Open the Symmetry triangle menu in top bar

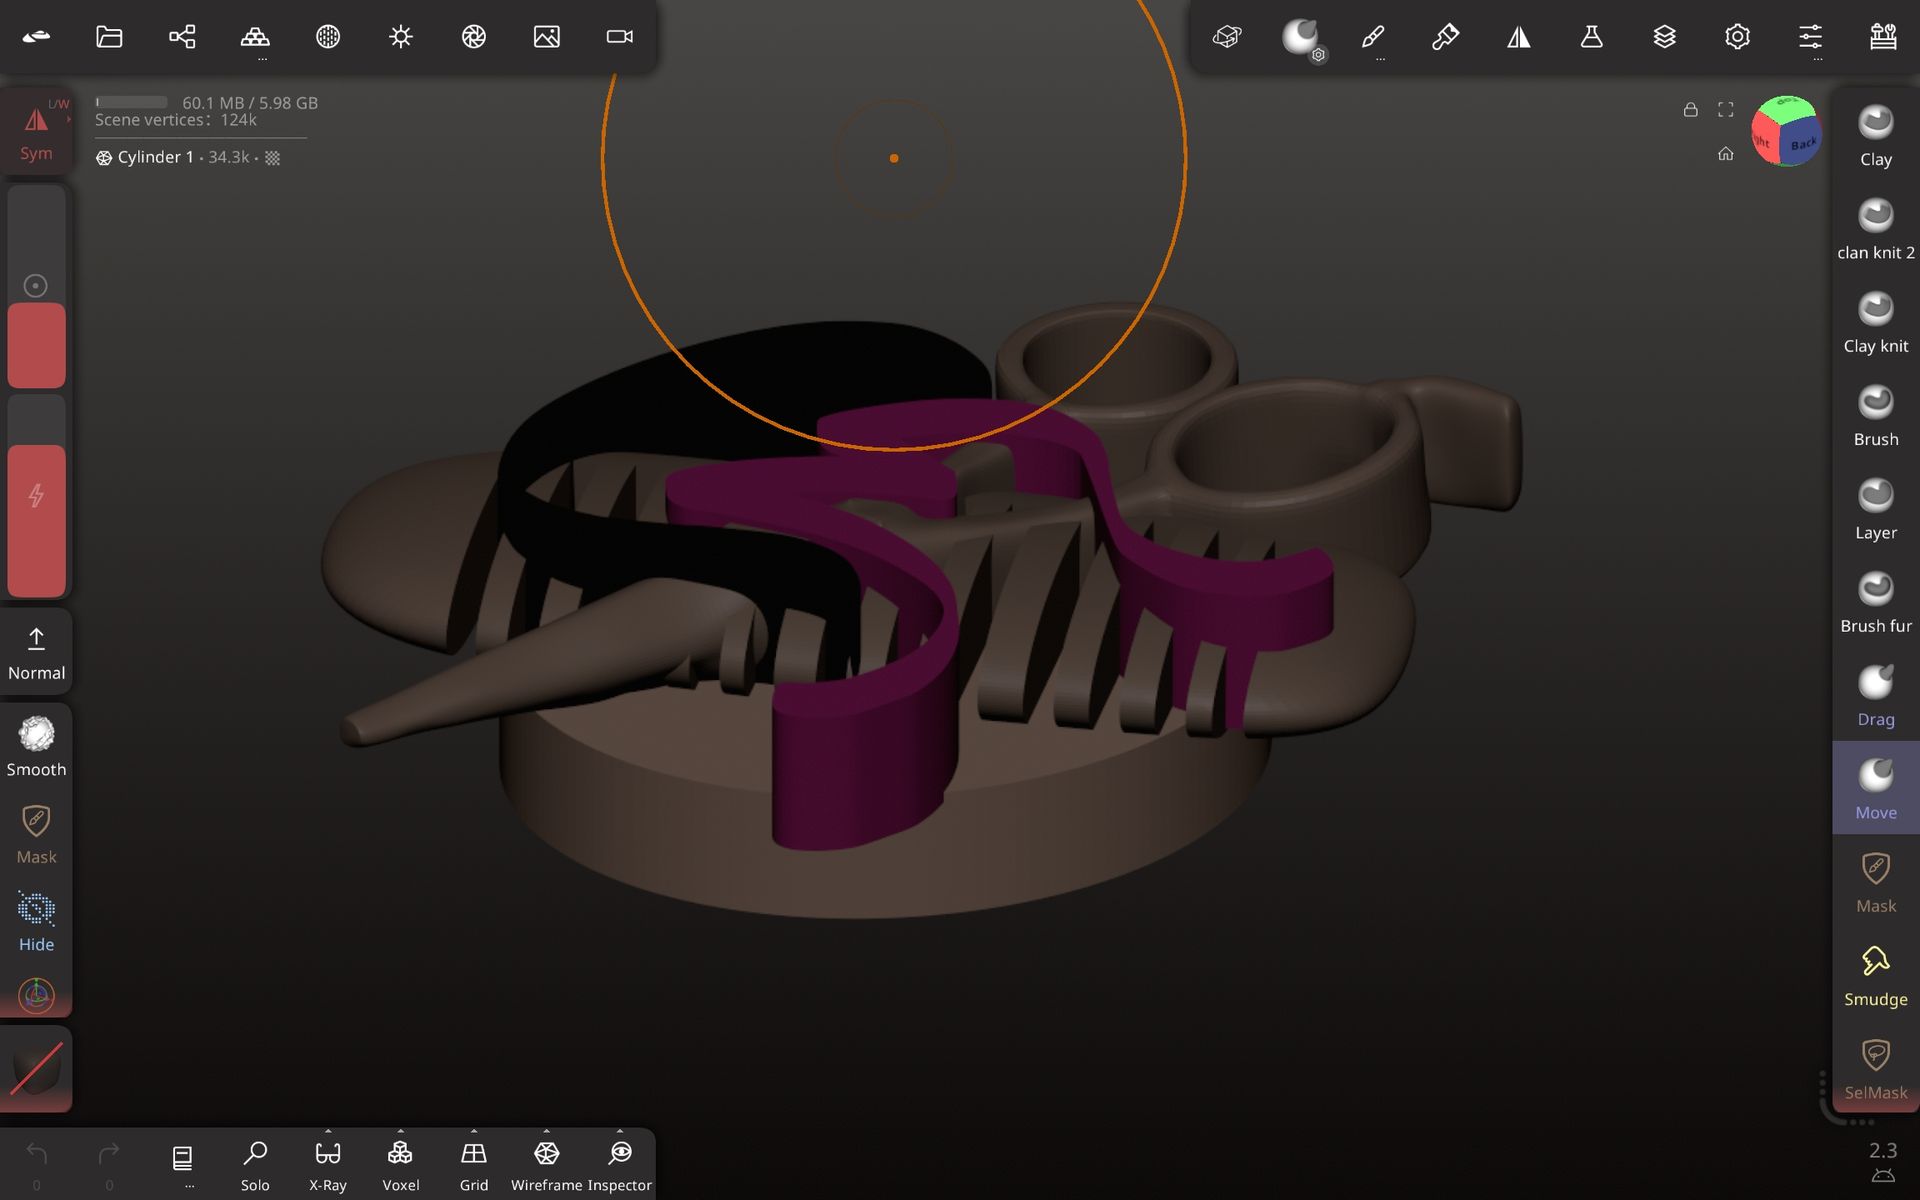click(1518, 37)
